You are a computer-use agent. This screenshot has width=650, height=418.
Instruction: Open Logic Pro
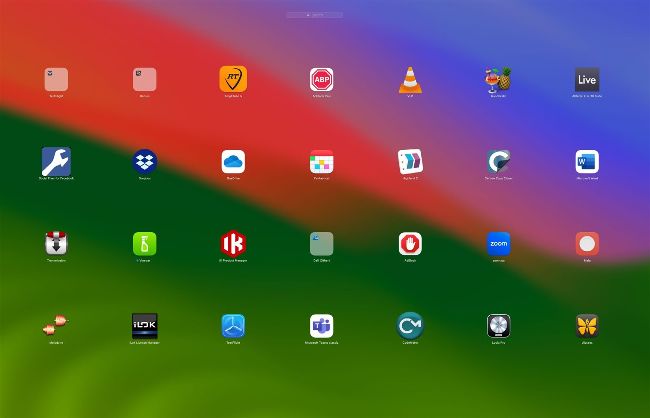498,326
